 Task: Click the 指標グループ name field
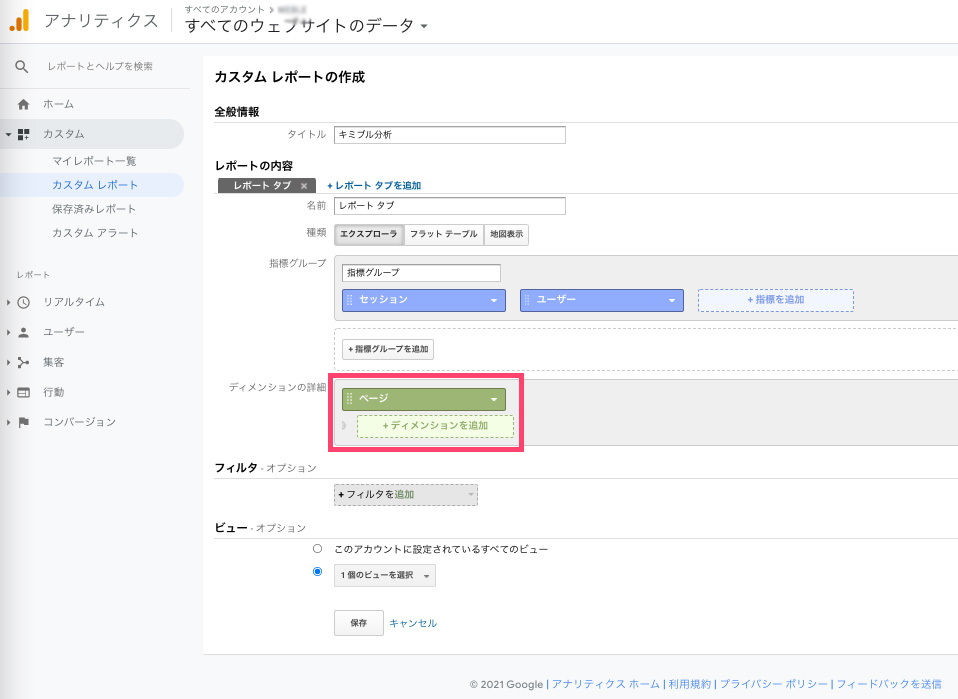(421, 273)
